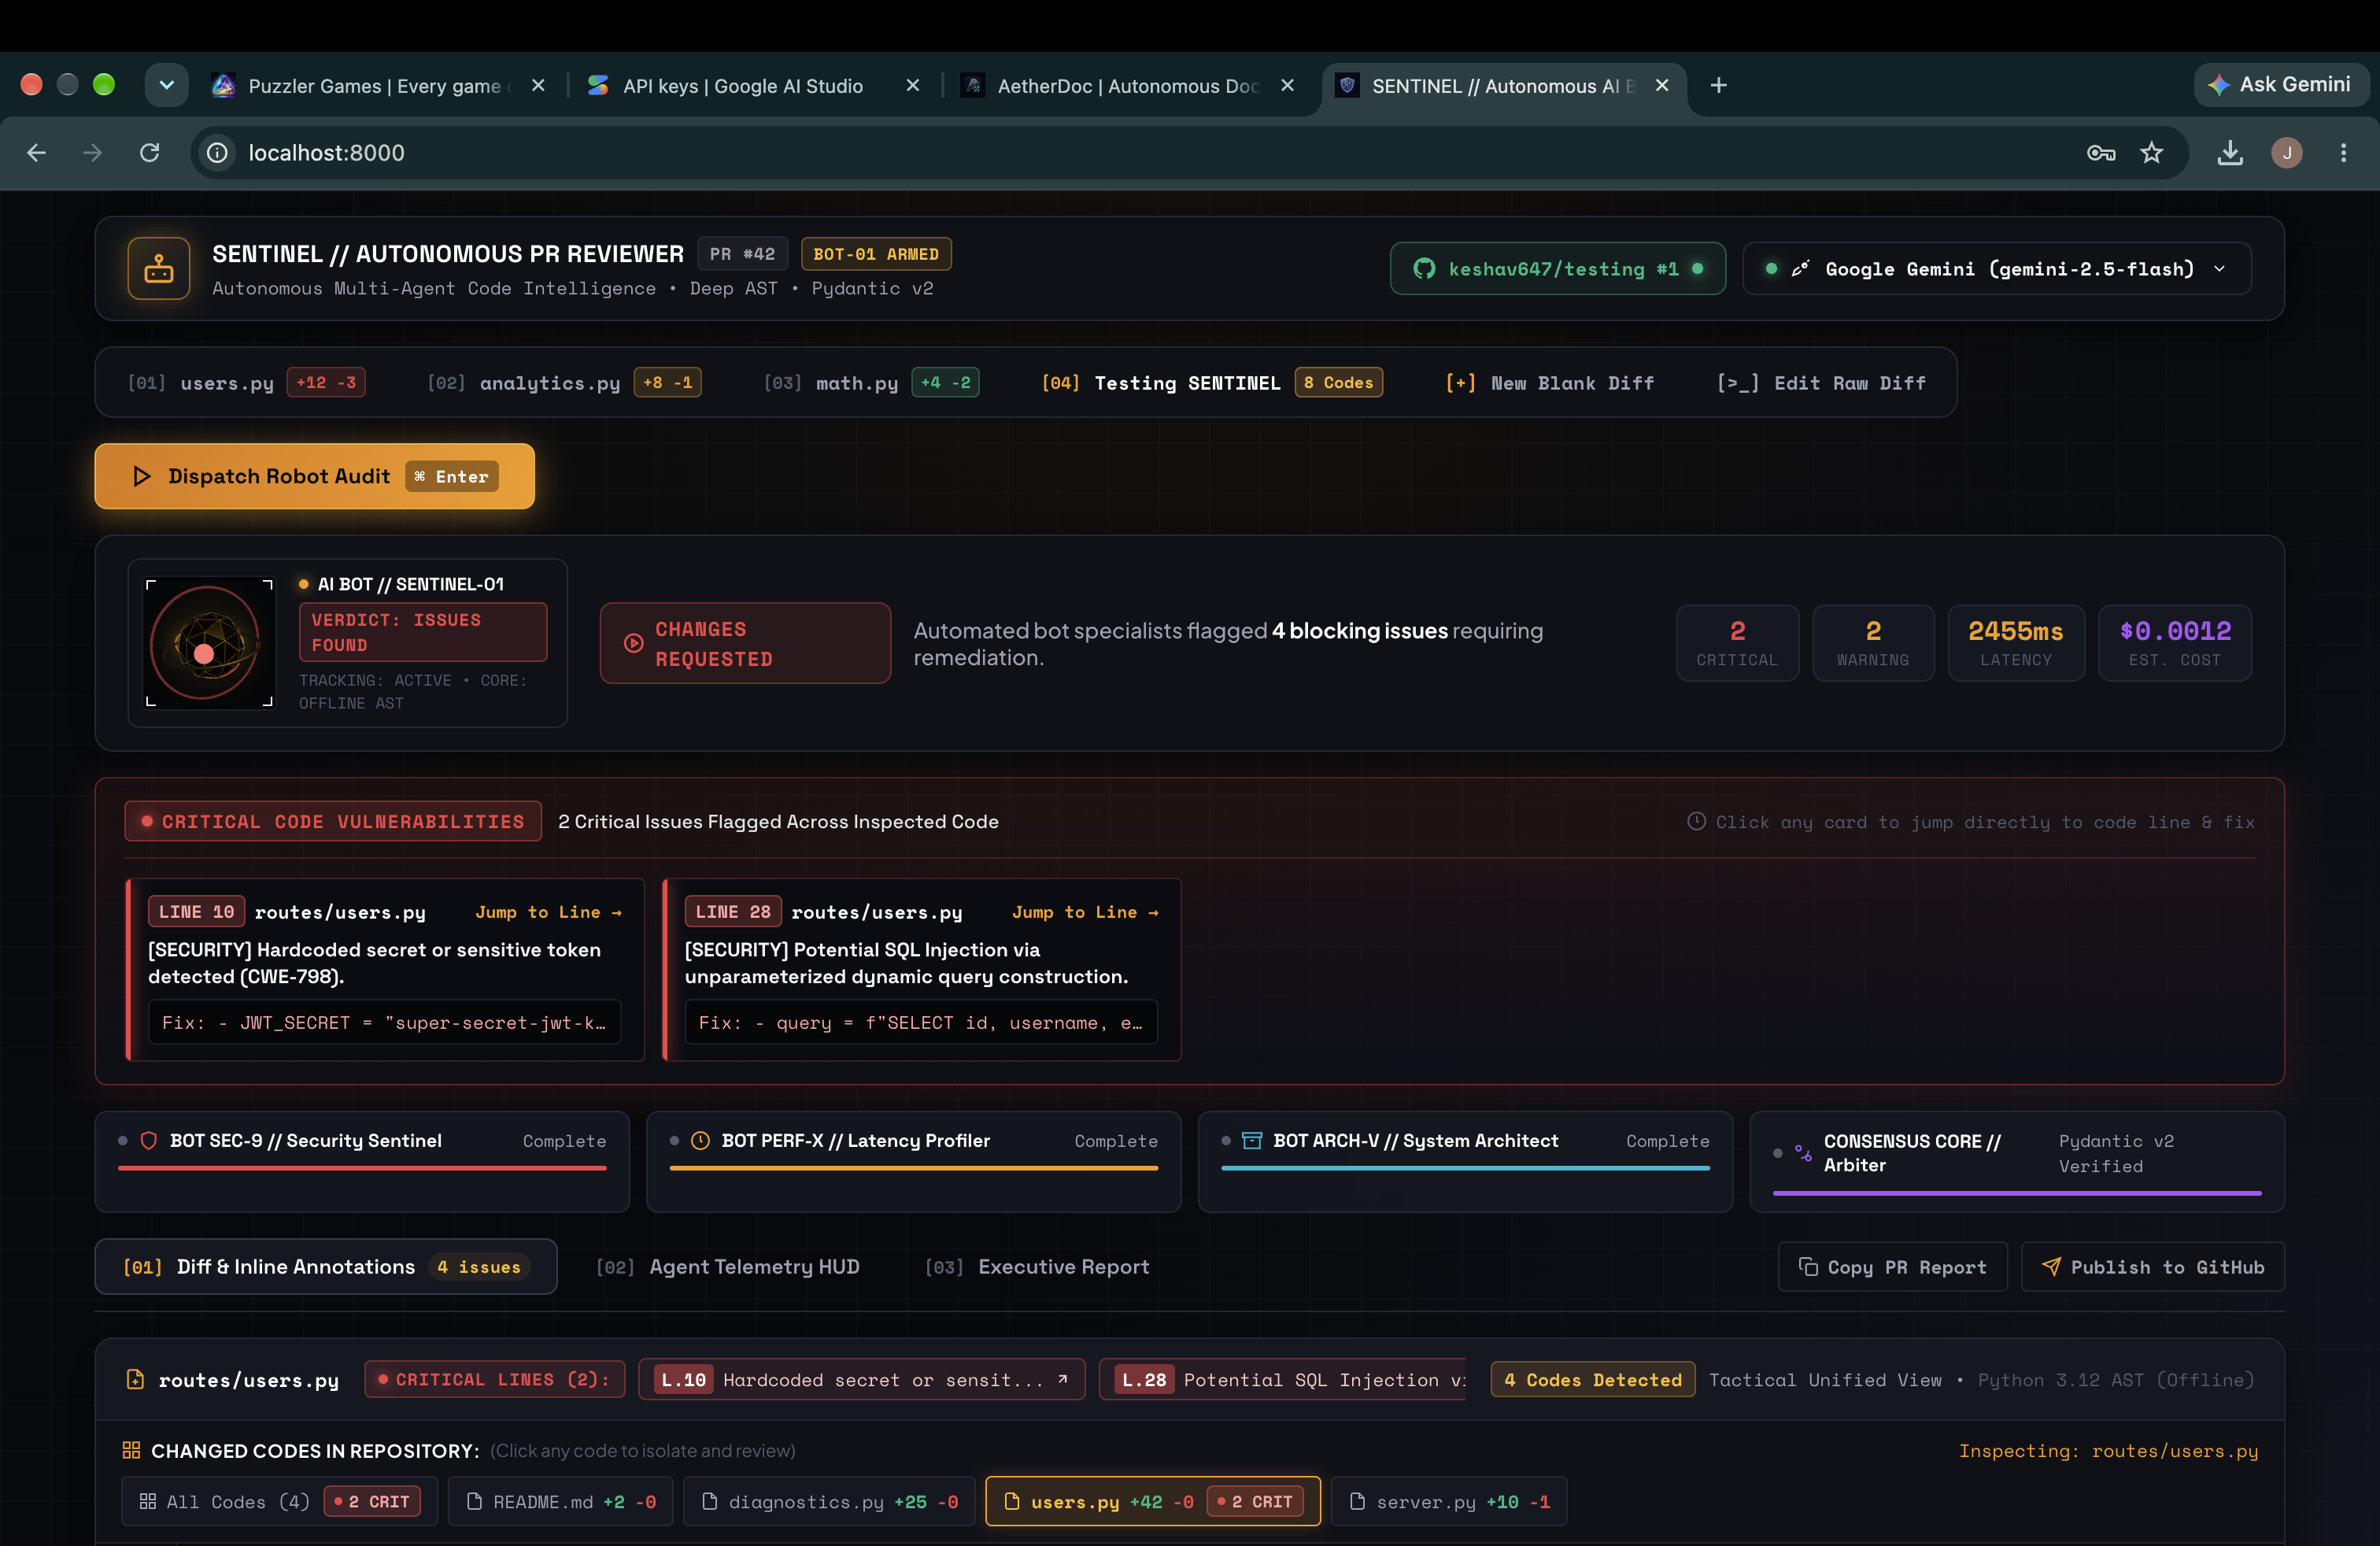
Task: Click the Chrome password key icon
Action: coord(2100,153)
